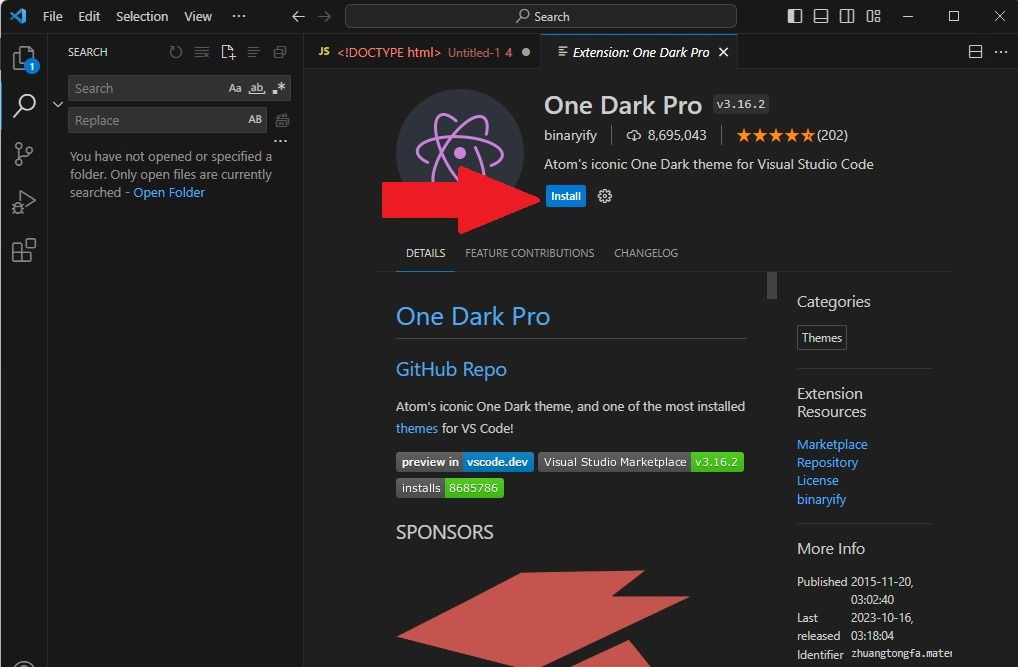Clear the search results
This screenshot has width=1018, height=667.
[201, 52]
